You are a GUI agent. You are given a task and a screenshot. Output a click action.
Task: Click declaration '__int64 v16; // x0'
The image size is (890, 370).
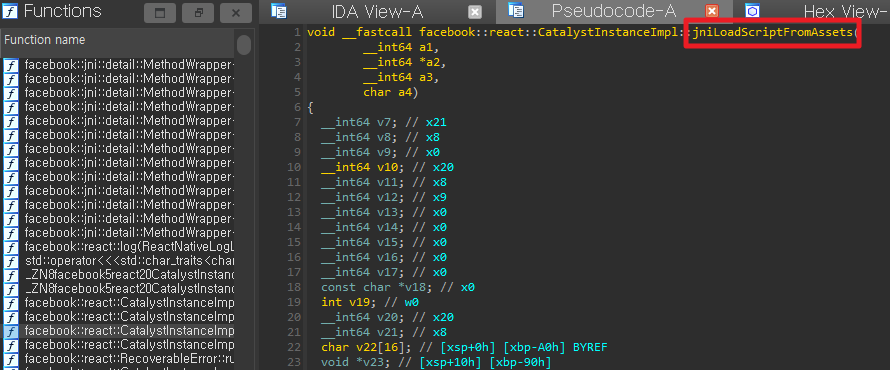click(x=384, y=257)
